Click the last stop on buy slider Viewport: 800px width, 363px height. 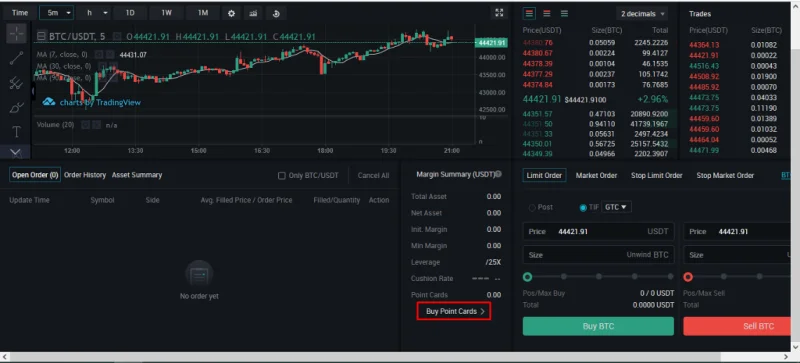[670, 277]
